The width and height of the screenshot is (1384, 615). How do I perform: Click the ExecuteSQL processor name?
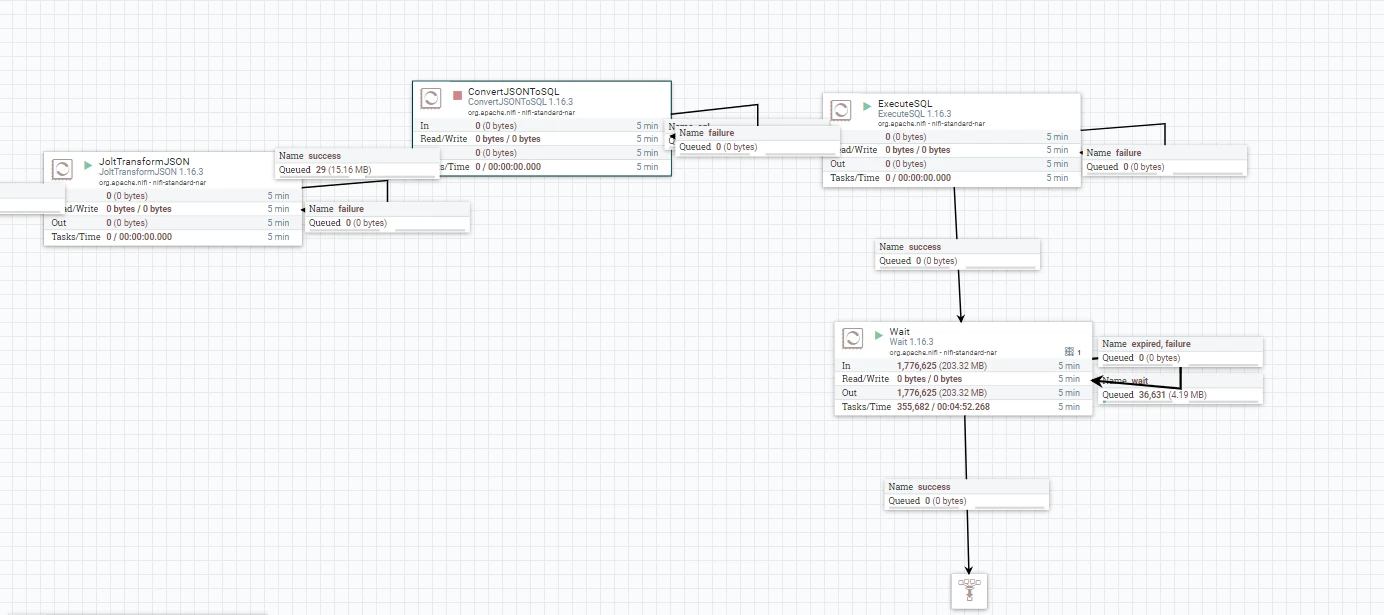[905, 103]
